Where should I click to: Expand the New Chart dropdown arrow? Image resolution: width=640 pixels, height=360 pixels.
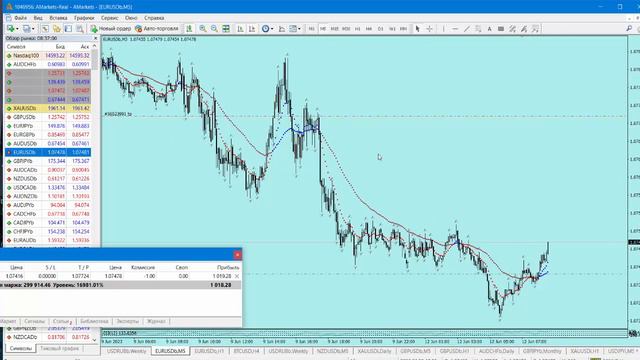pos(17,29)
